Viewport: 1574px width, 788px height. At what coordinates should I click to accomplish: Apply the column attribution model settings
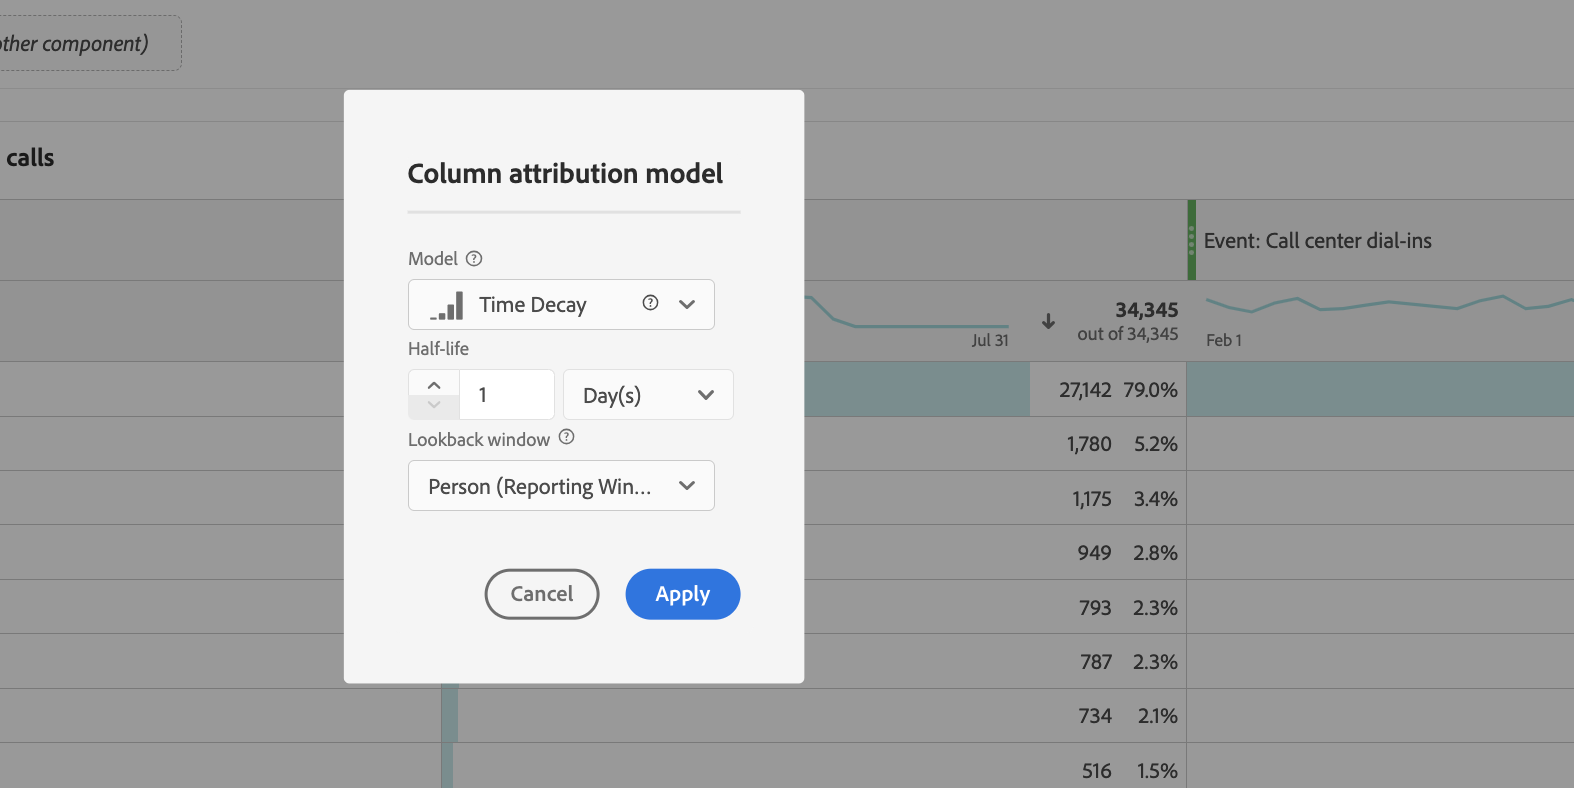click(x=683, y=594)
